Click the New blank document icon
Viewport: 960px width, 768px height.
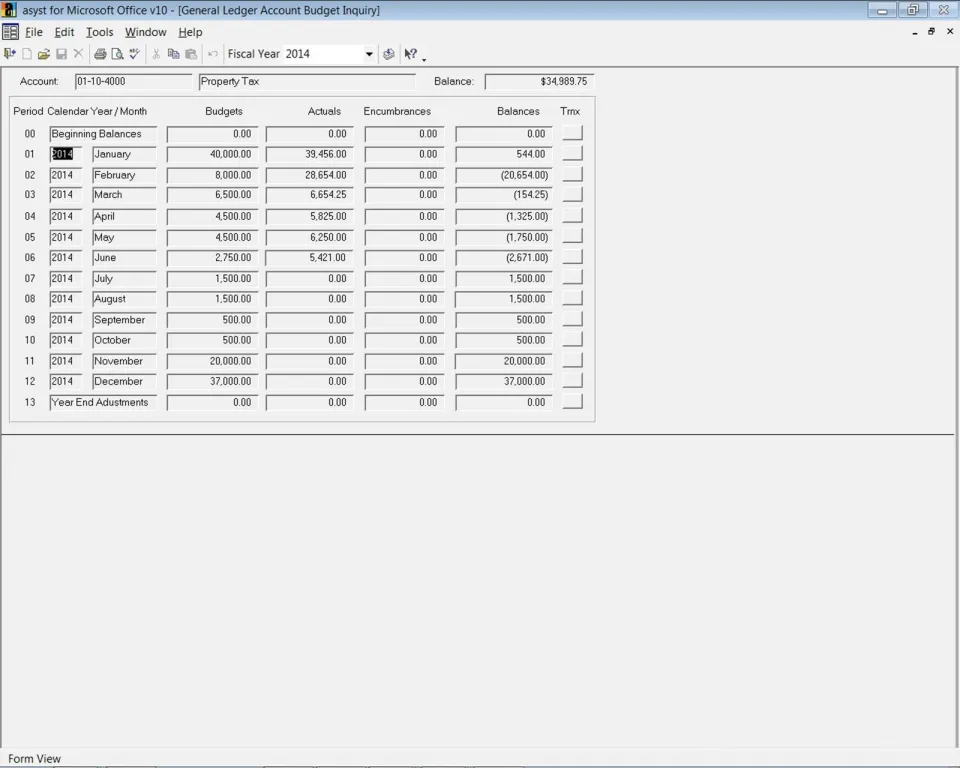pyautogui.click(x=27, y=54)
